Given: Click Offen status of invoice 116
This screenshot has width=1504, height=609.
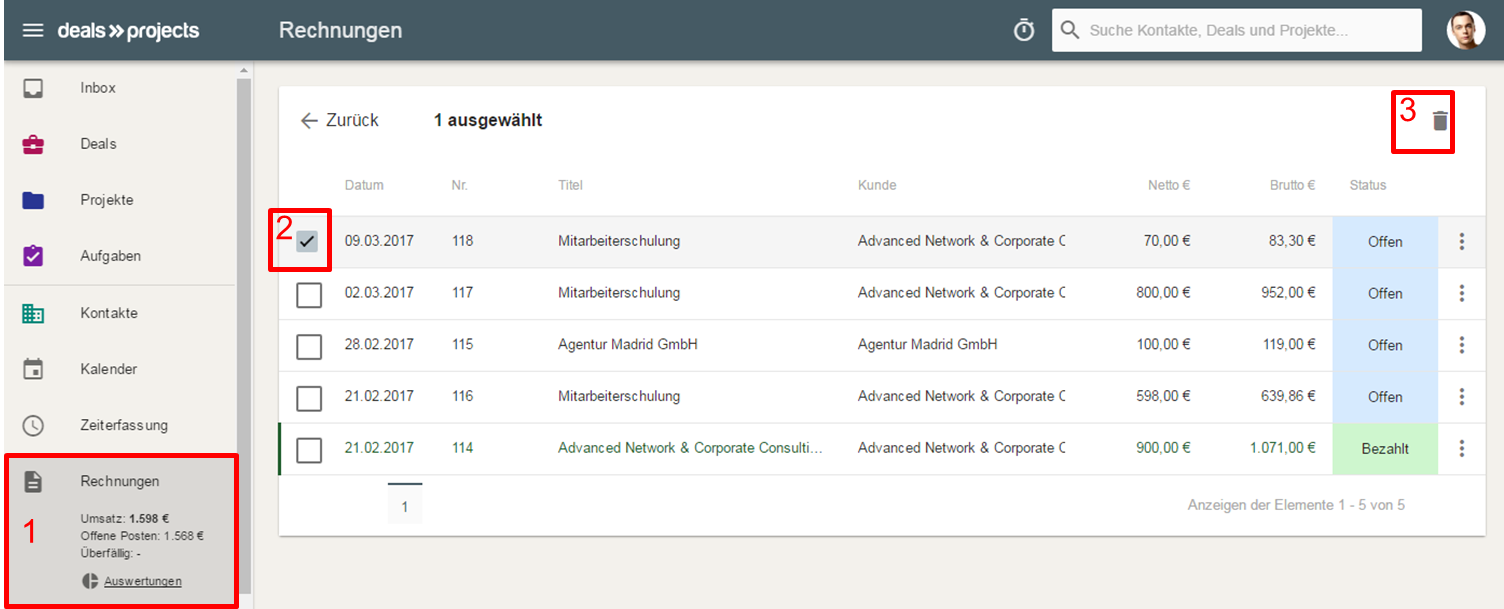Looking at the screenshot, I should pyautogui.click(x=1385, y=397).
